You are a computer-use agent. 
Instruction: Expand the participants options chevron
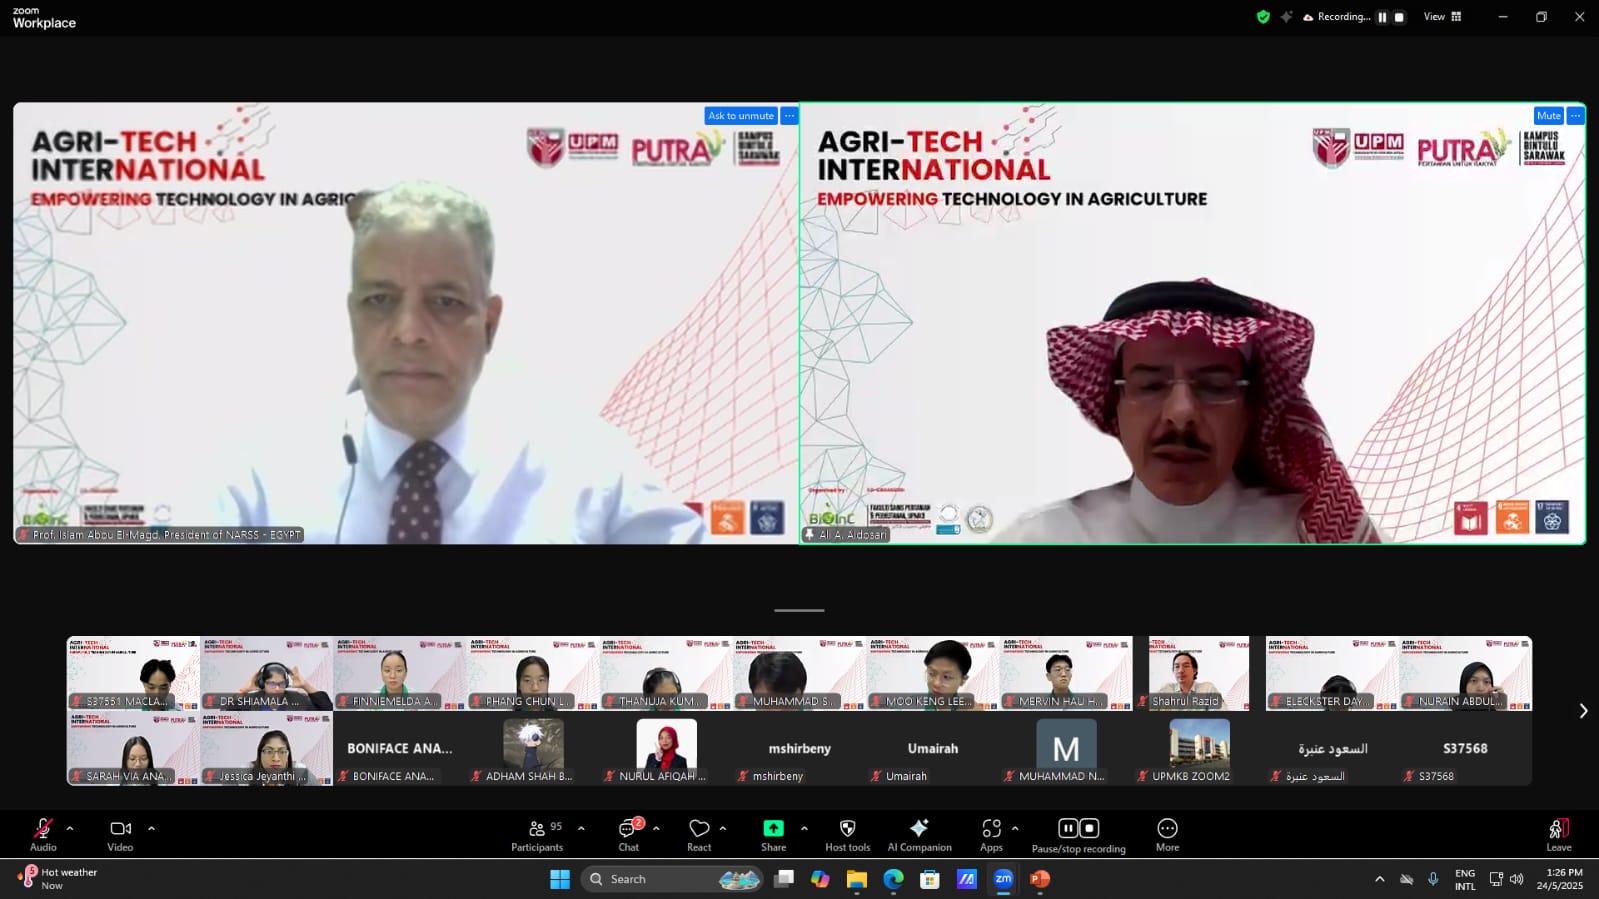click(581, 828)
